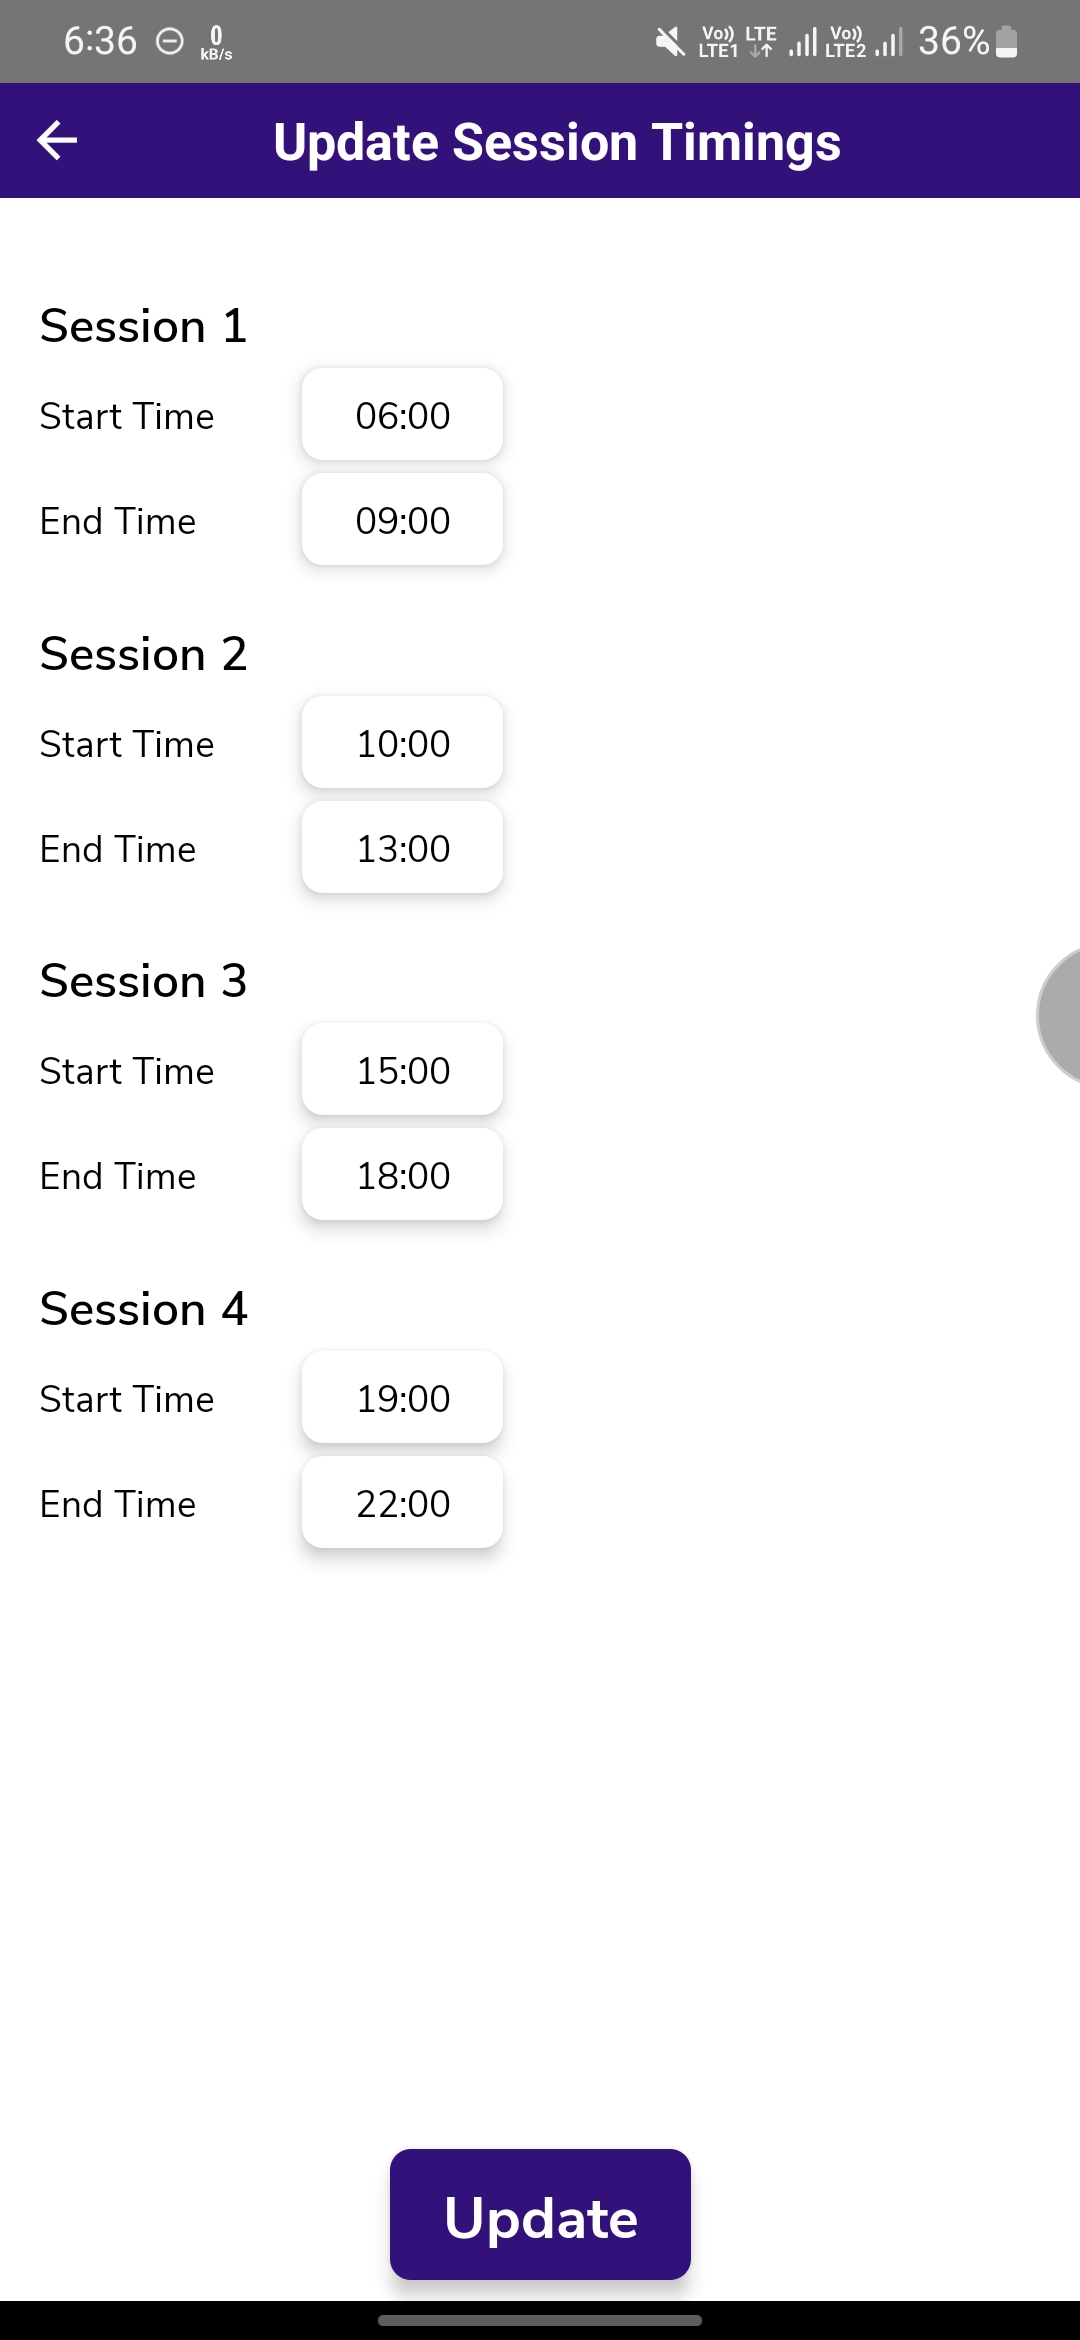This screenshot has width=1080, height=2340.
Task: Tap the network speed kB/s indicator
Action: point(216,43)
